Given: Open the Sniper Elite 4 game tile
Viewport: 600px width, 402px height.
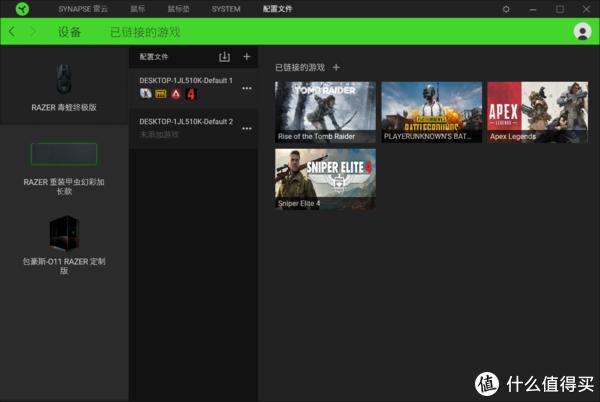Looking at the screenshot, I should pyautogui.click(x=325, y=179).
